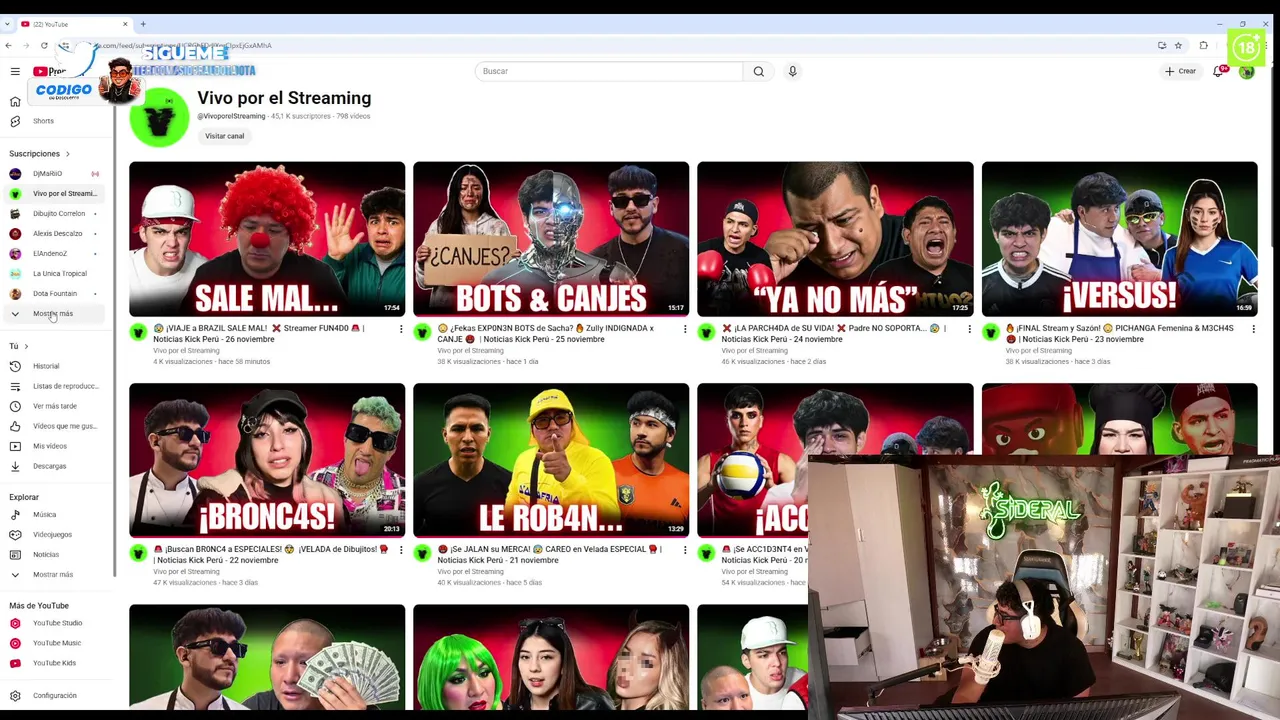Image resolution: width=1280 pixels, height=720 pixels.
Task: Open the VIAJE a BRAZIL SALE MAL title
Action: coord(260,334)
